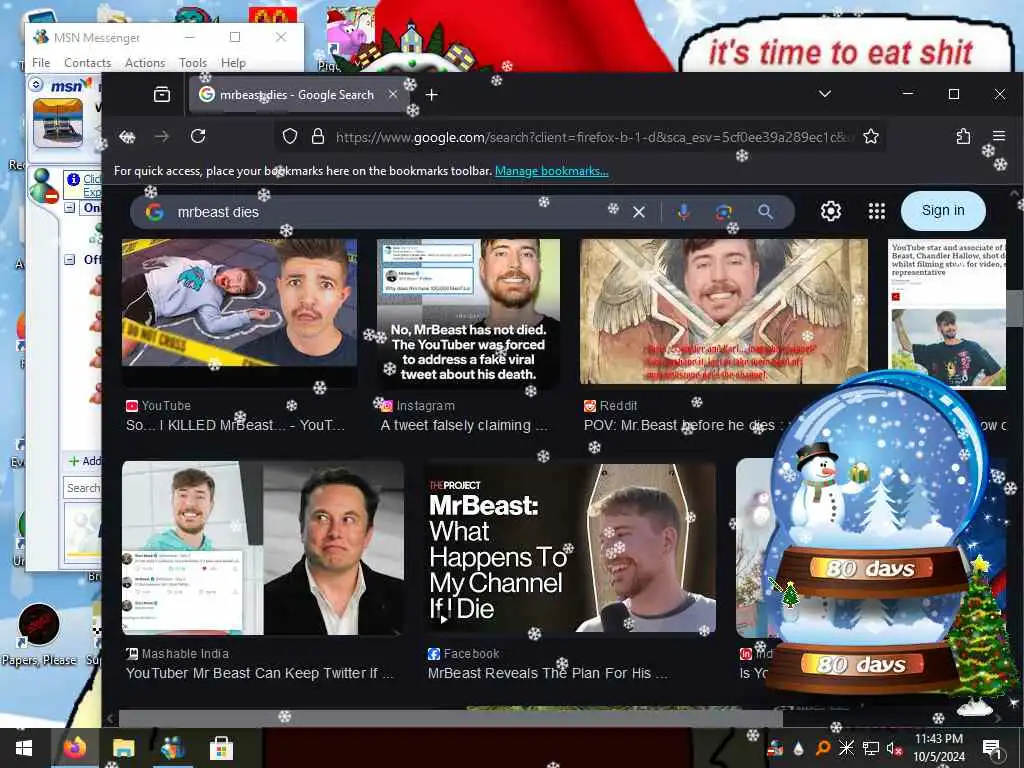The width and height of the screenshot is (1024, 768).
Task: Click the MSN Messenger display picture
Action: pyautogui.click(x=58, y=123)
